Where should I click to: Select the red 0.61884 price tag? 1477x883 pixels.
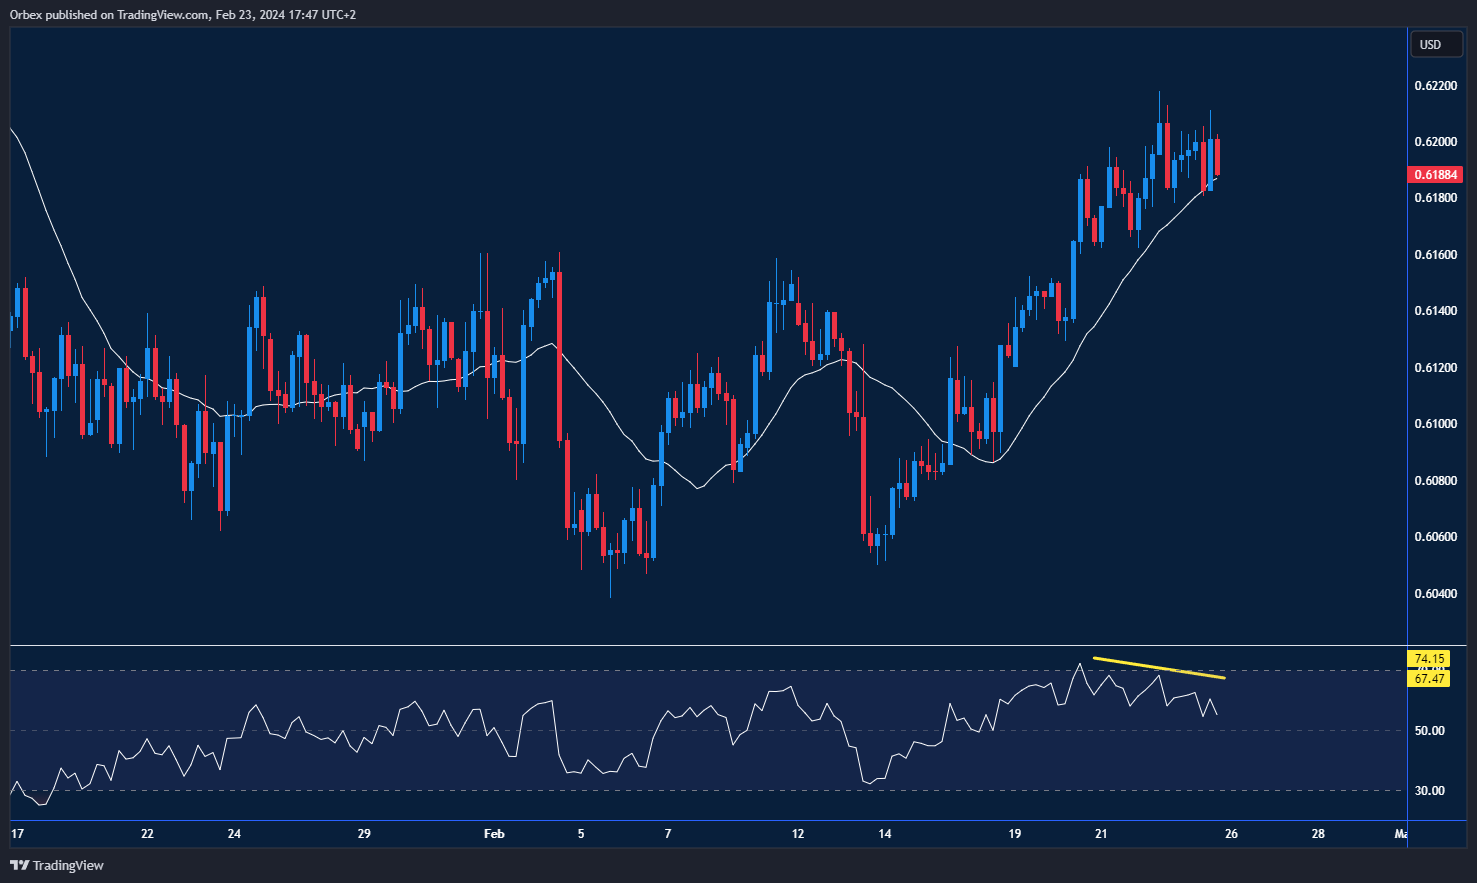point(1436,174)
